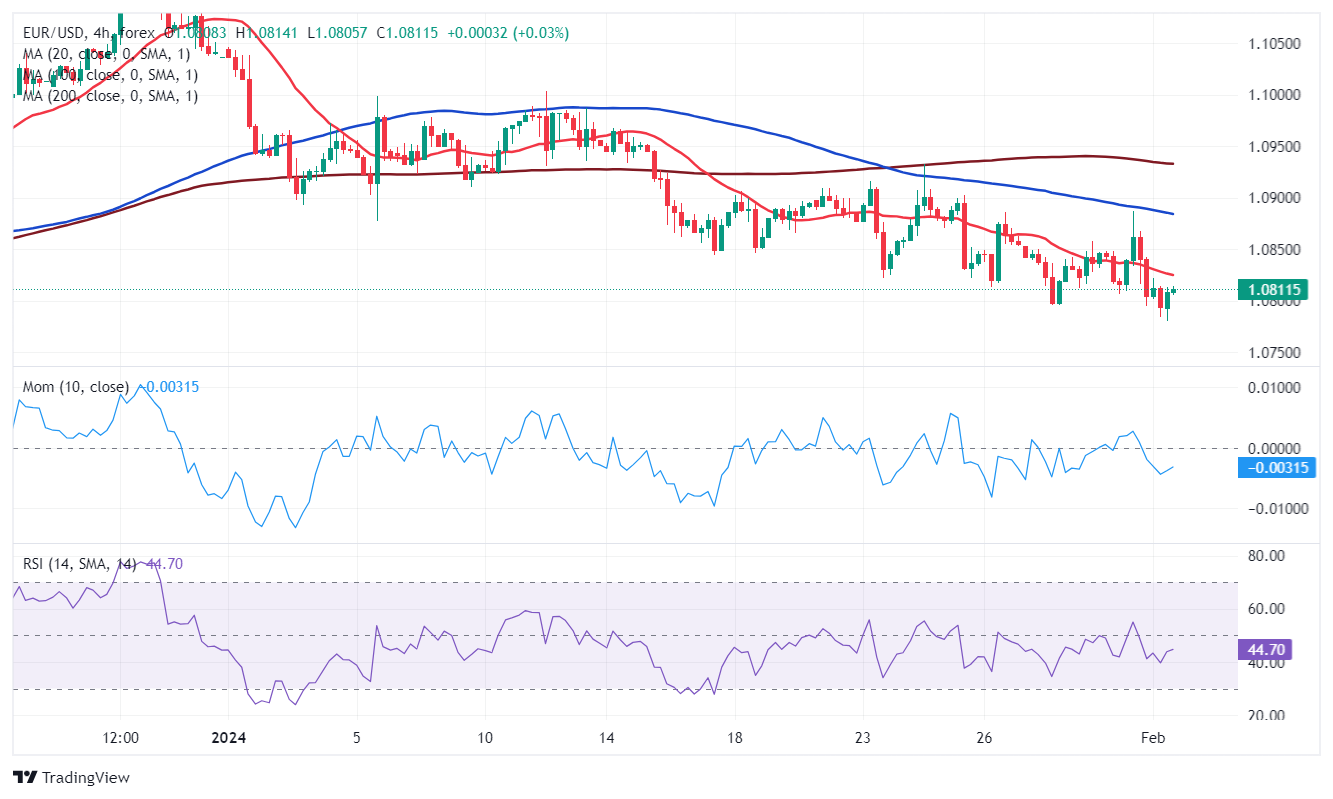This screenshot has height=799, width=1333.
Task: Click the 10 date label on time axis
Action: click(485, 738)
